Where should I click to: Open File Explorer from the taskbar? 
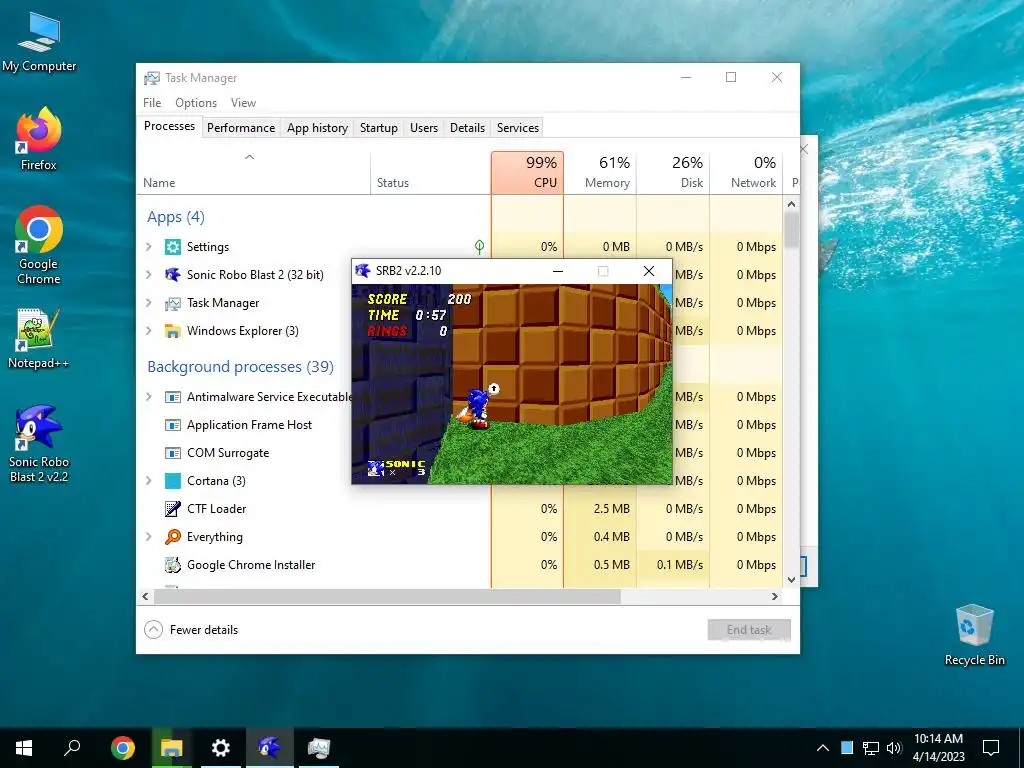(x=171, y=748)
